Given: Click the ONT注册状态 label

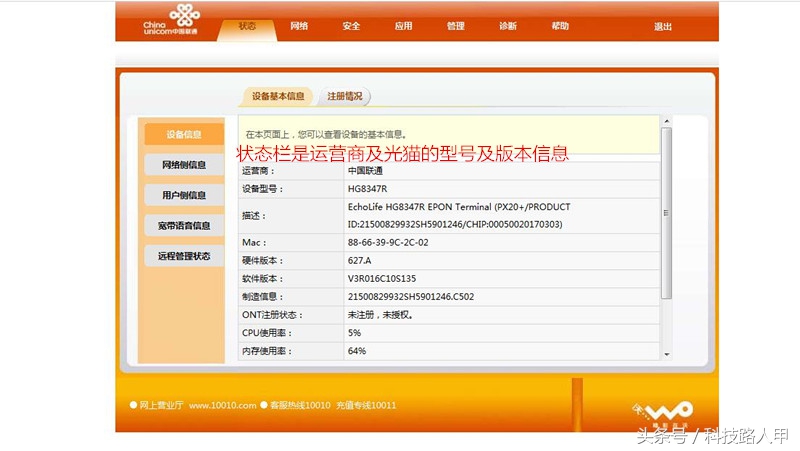Looking at the screenshot, I should click(272, 315).
